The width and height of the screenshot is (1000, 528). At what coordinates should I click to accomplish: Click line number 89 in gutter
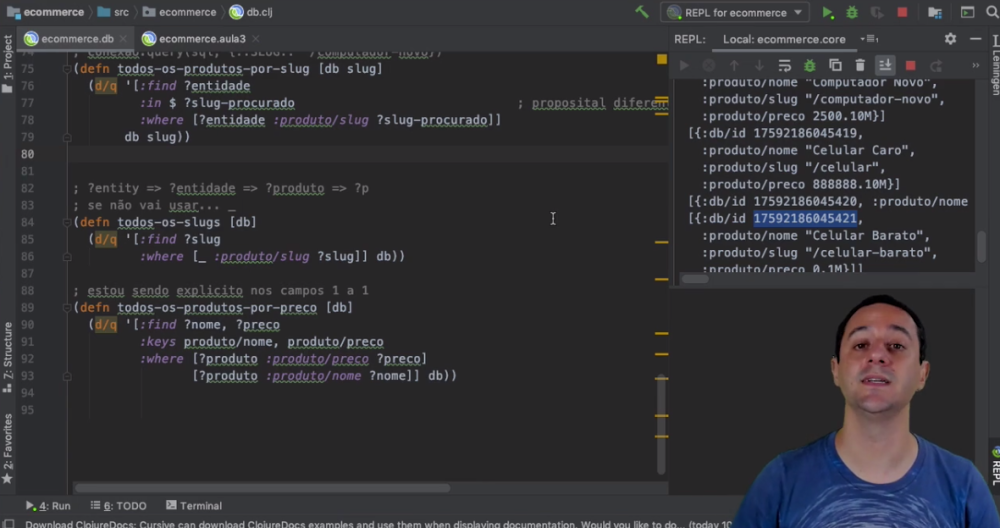point(27,307)
